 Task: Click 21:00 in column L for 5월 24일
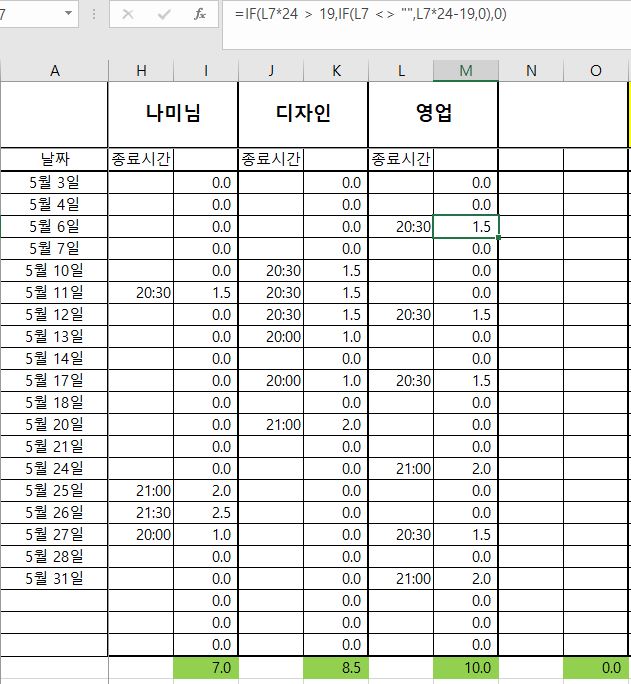(401, 469)
